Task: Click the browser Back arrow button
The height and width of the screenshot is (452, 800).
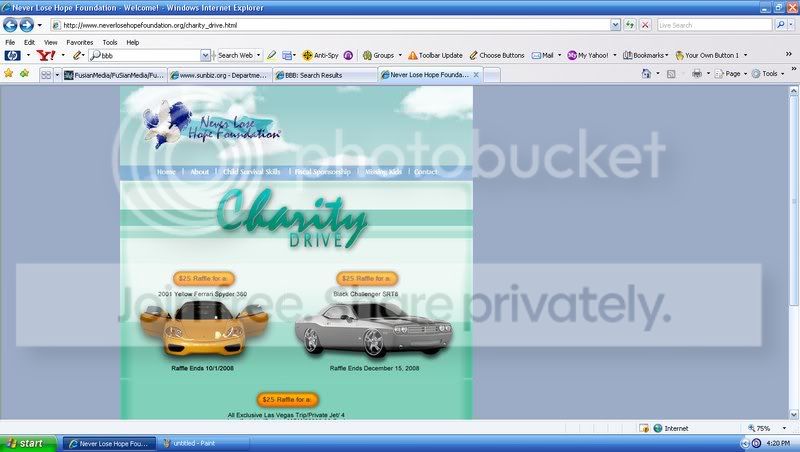Action: pyautogui.click(x=11, y=24)
